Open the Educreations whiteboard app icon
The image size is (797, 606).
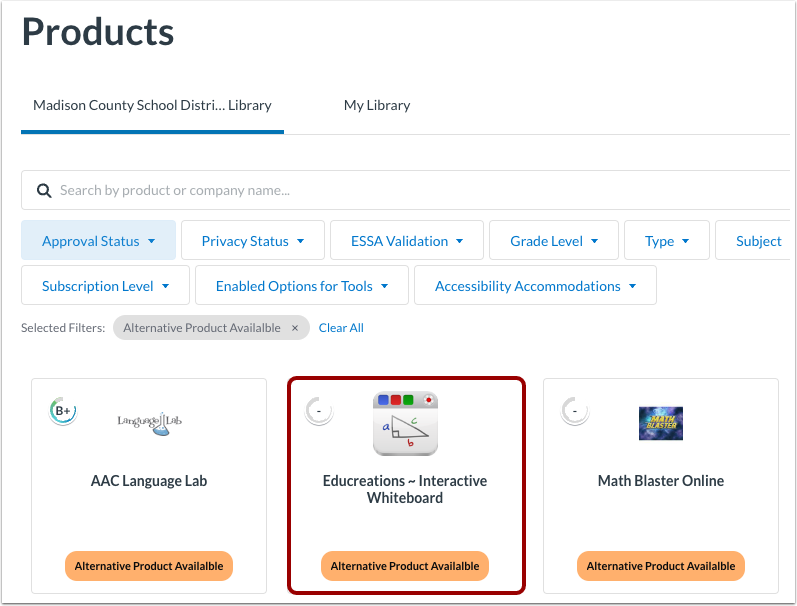tap(405, 423)
